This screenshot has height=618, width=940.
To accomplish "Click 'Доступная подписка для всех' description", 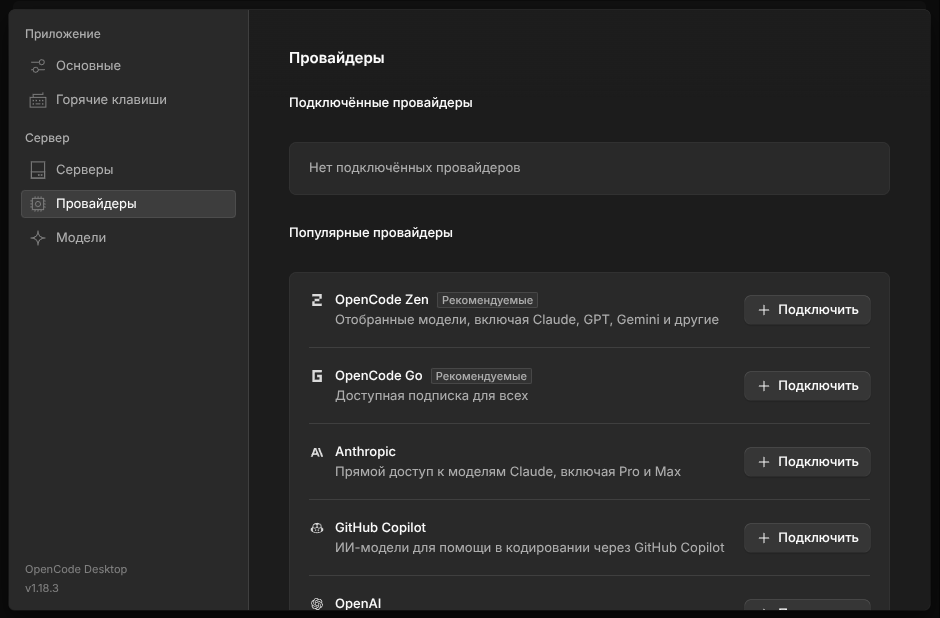I will pos(431,396).
